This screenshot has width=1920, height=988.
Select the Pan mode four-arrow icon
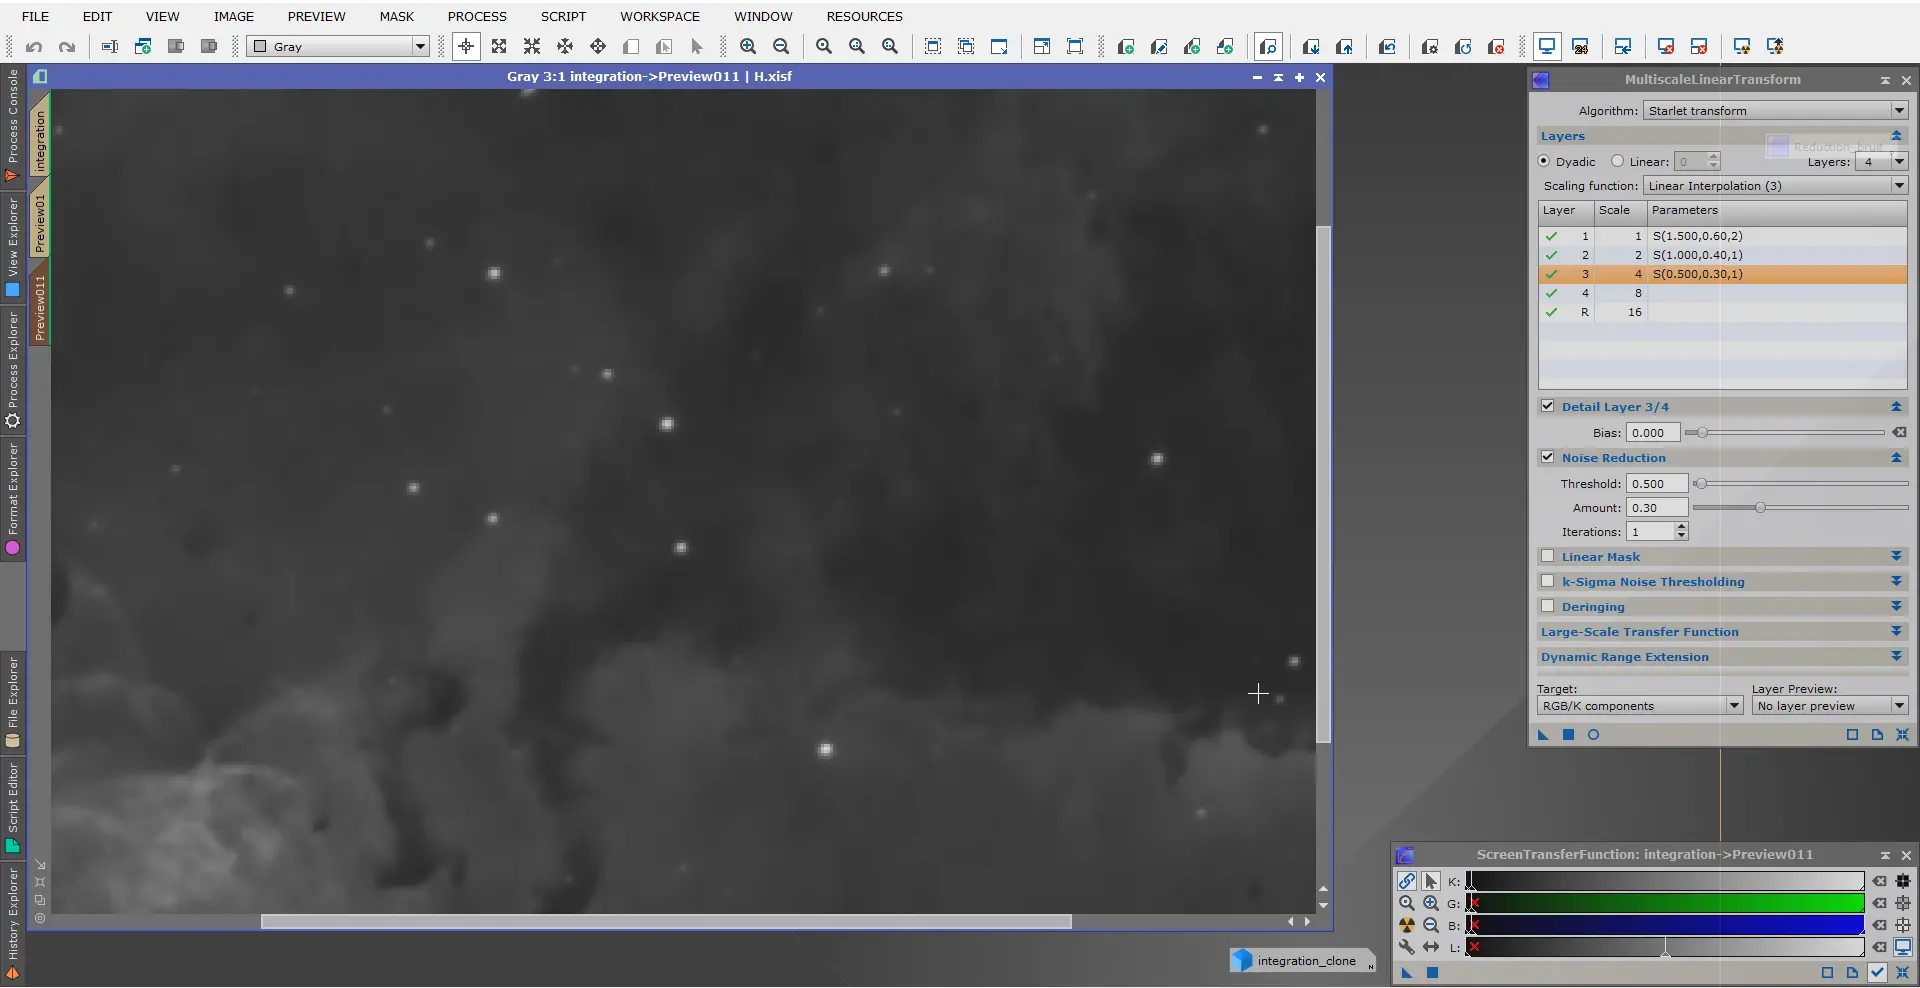[598, 46]
